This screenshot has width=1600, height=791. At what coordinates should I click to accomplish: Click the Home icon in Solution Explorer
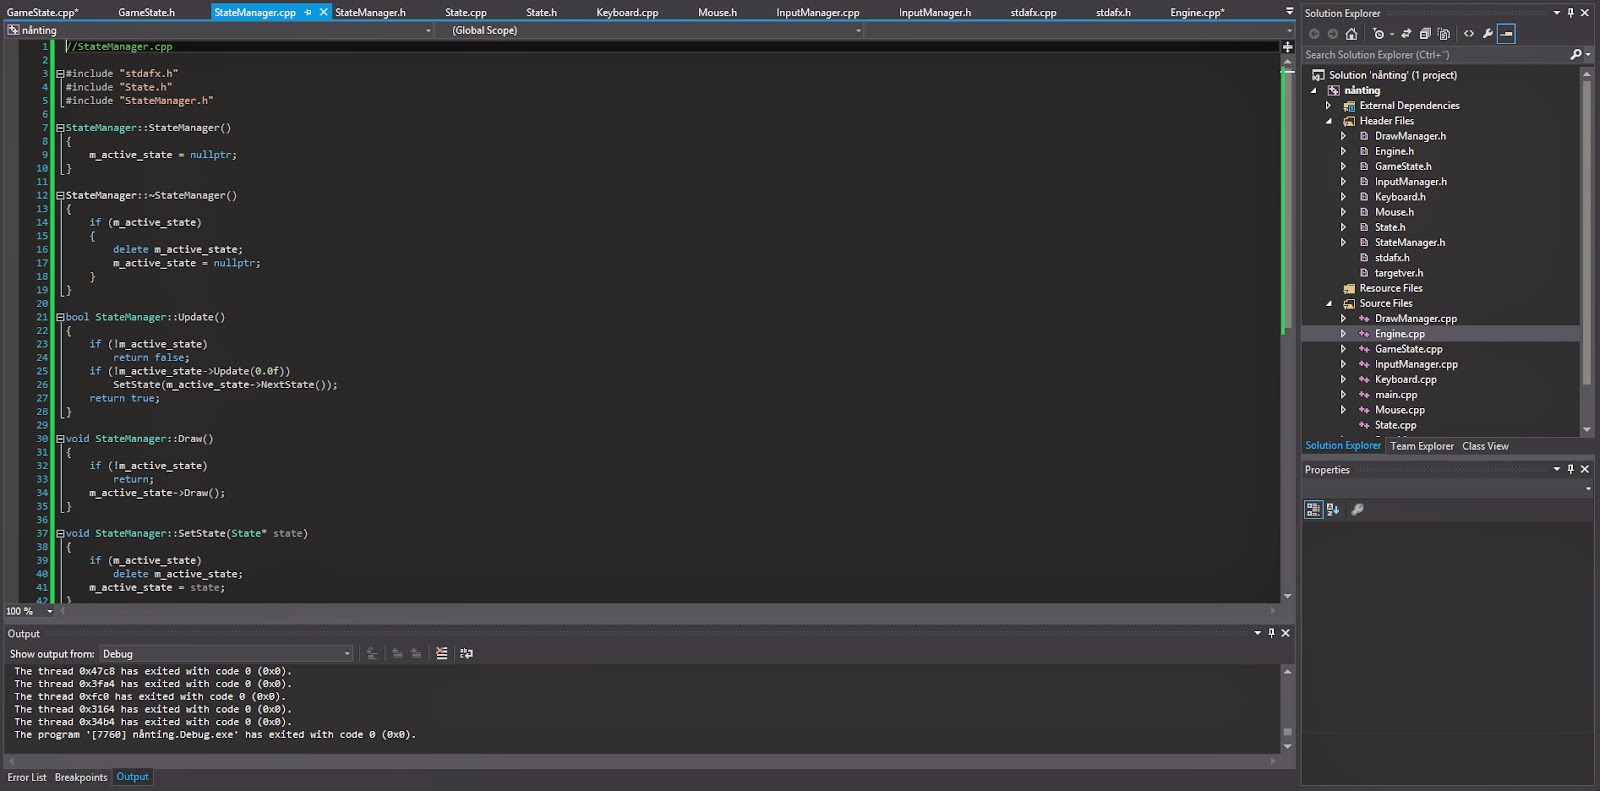[x=1351, y=34]
